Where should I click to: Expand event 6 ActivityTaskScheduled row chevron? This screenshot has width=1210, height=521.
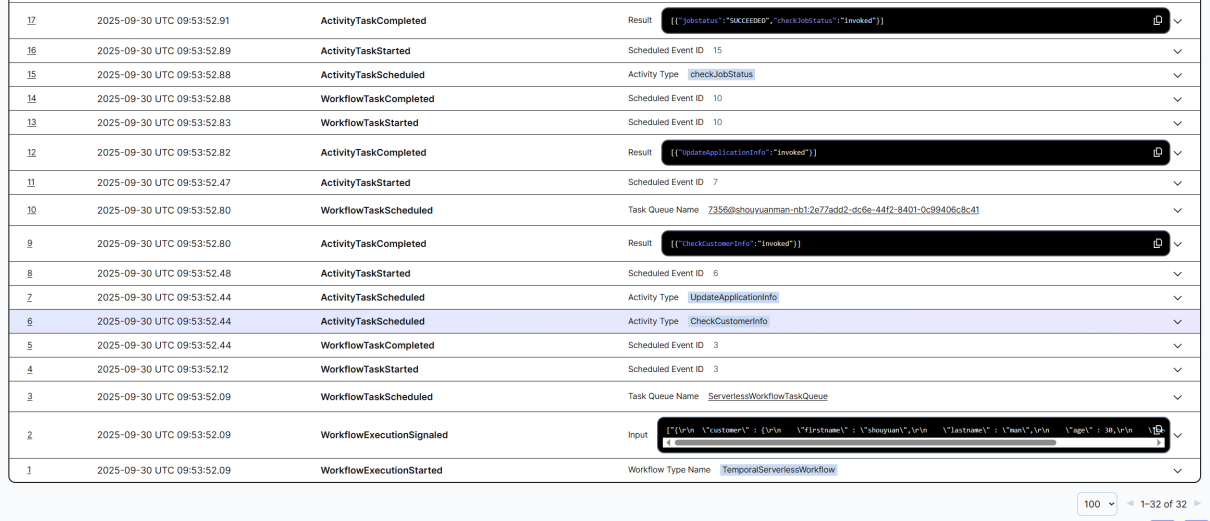click(x=1177, y=322)
